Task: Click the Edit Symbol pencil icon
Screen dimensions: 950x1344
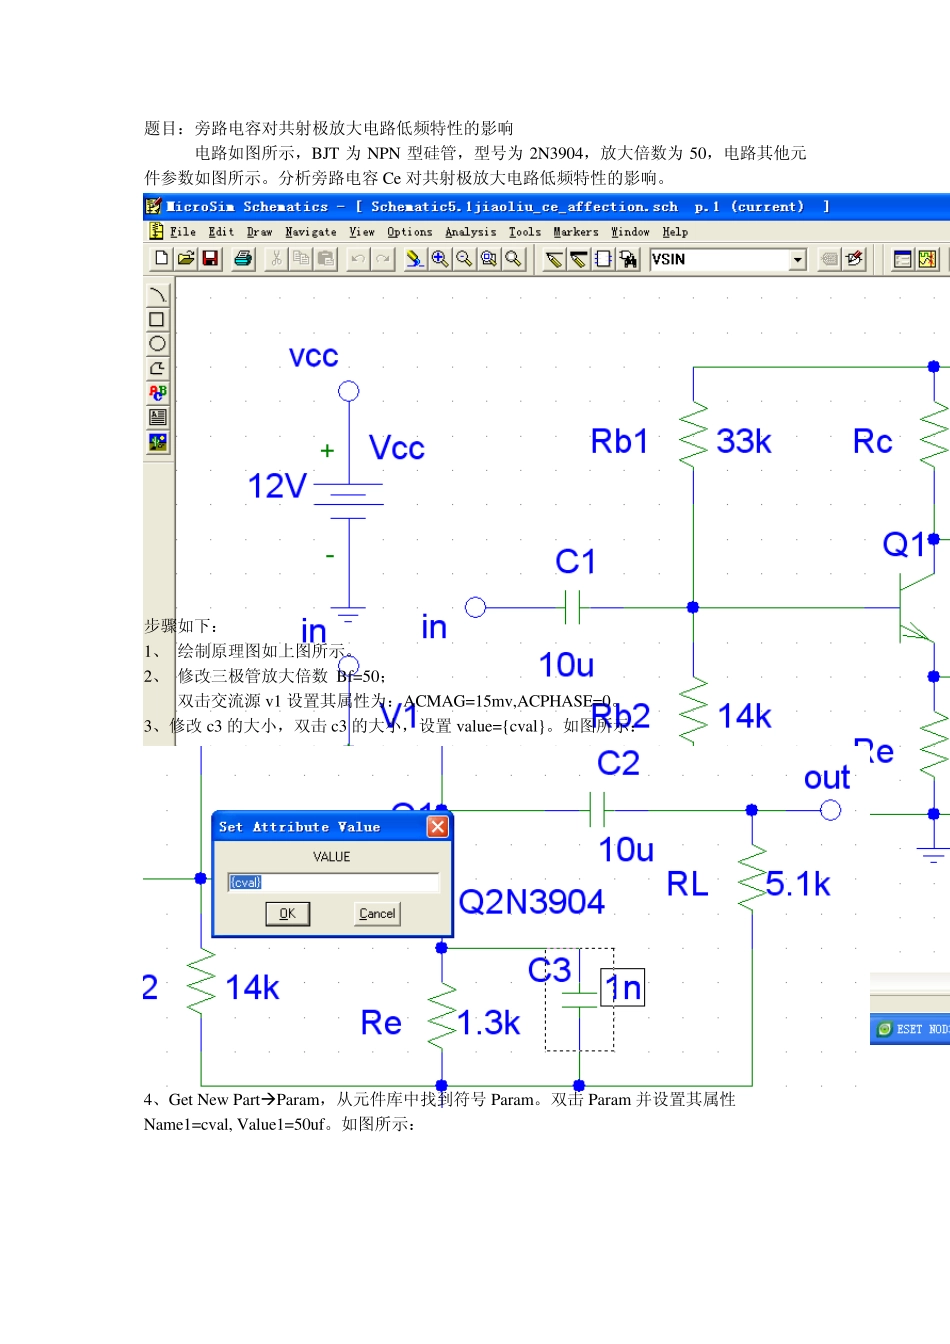Action: (x=854, y=259)
